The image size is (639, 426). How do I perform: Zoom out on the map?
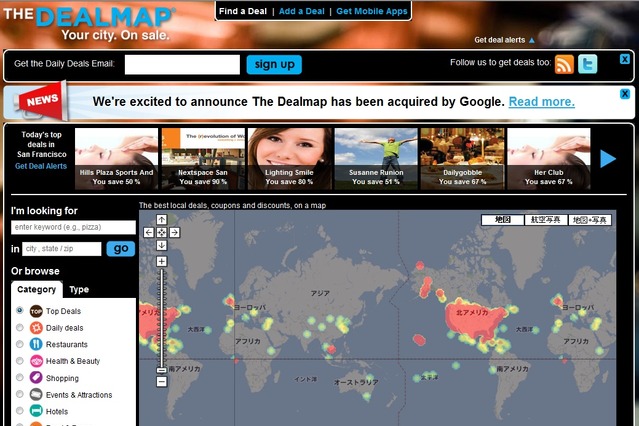162,382
